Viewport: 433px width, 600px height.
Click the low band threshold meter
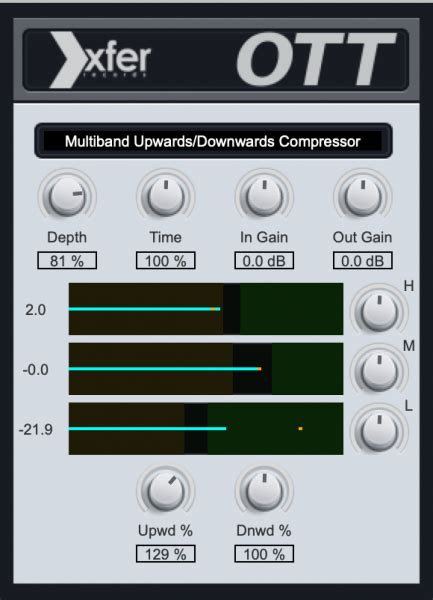click(206, 429)
